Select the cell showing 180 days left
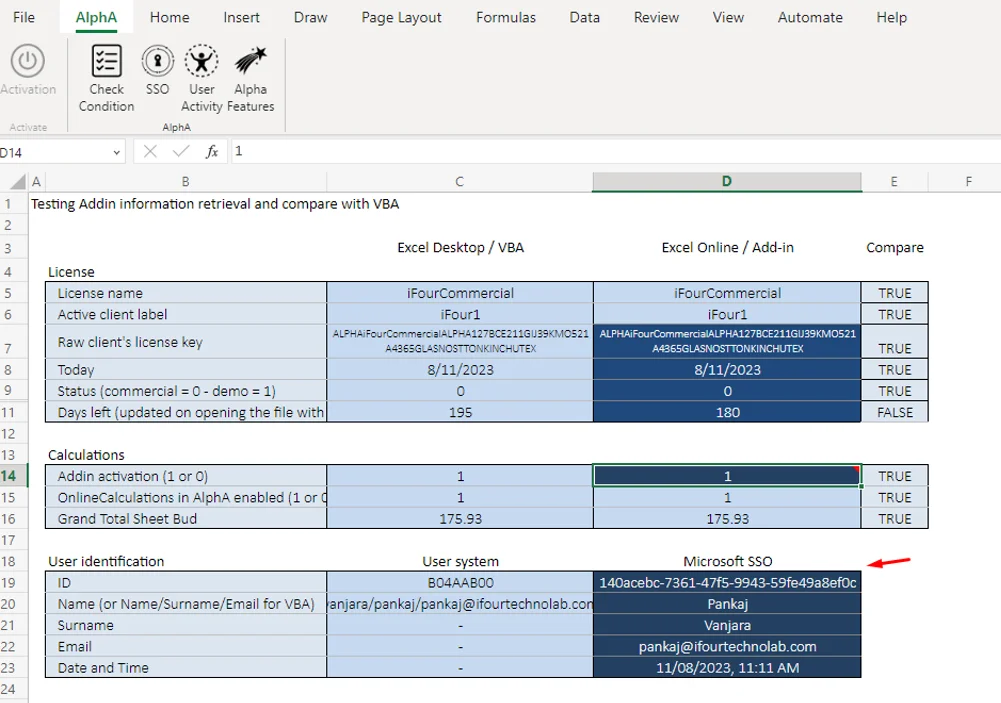 pos(727,412)
